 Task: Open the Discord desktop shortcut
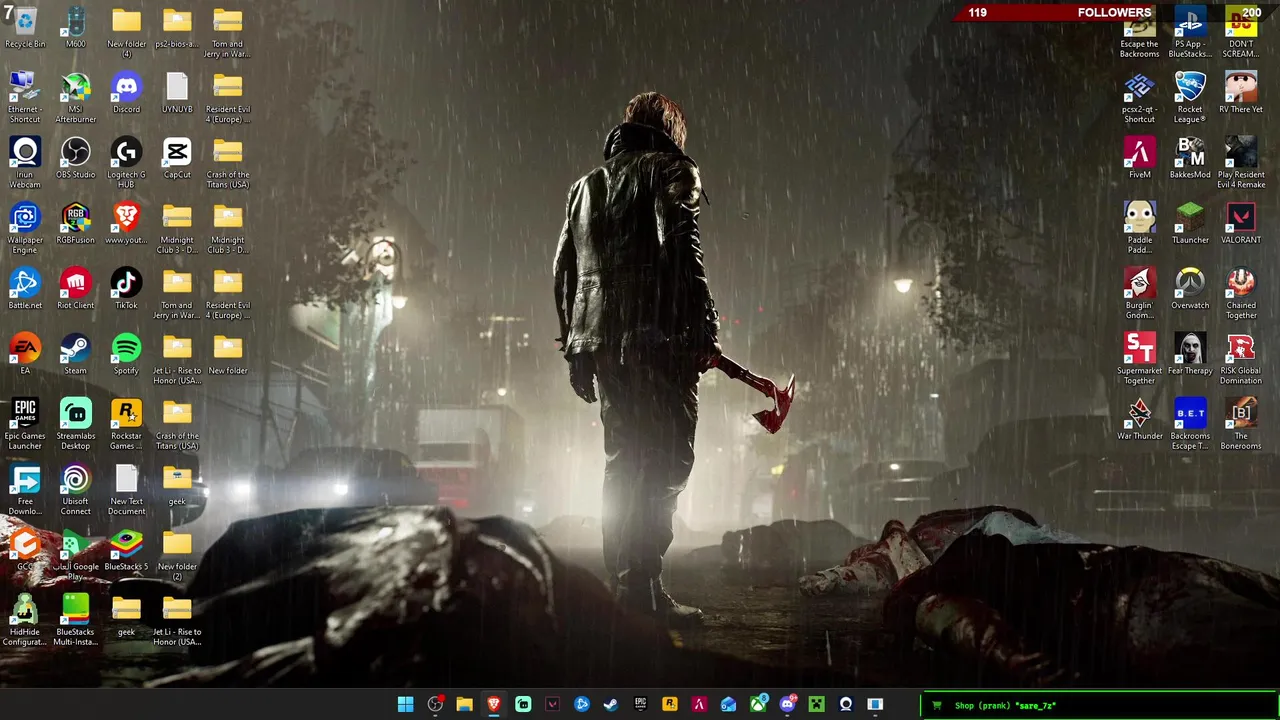[x=126, y=92]
